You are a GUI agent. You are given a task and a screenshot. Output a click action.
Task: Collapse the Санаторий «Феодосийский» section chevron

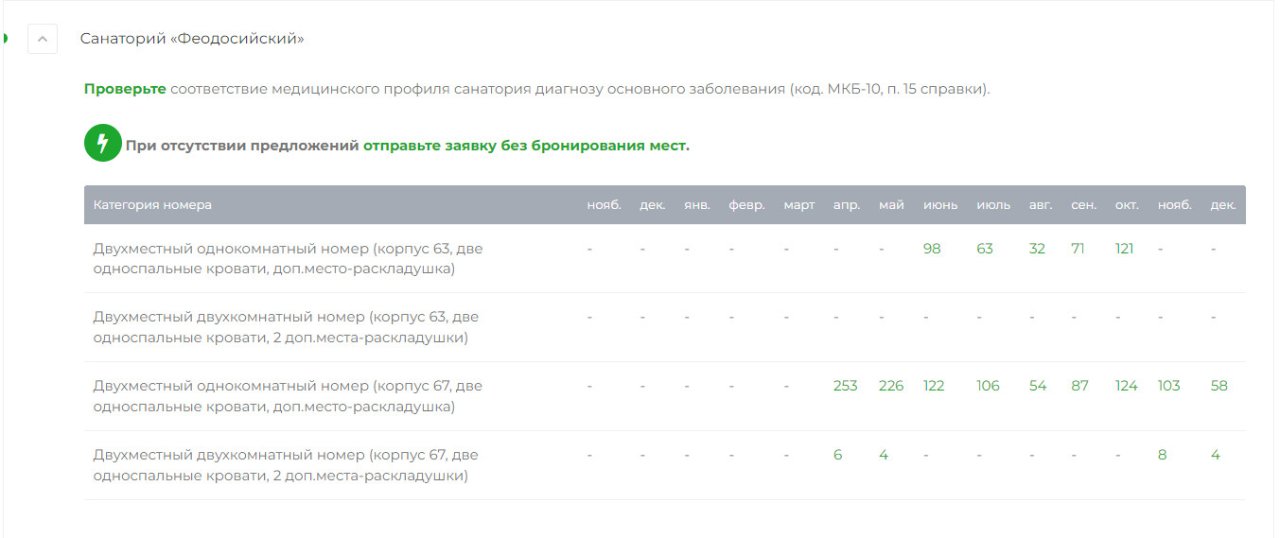(x=42, y=39)
